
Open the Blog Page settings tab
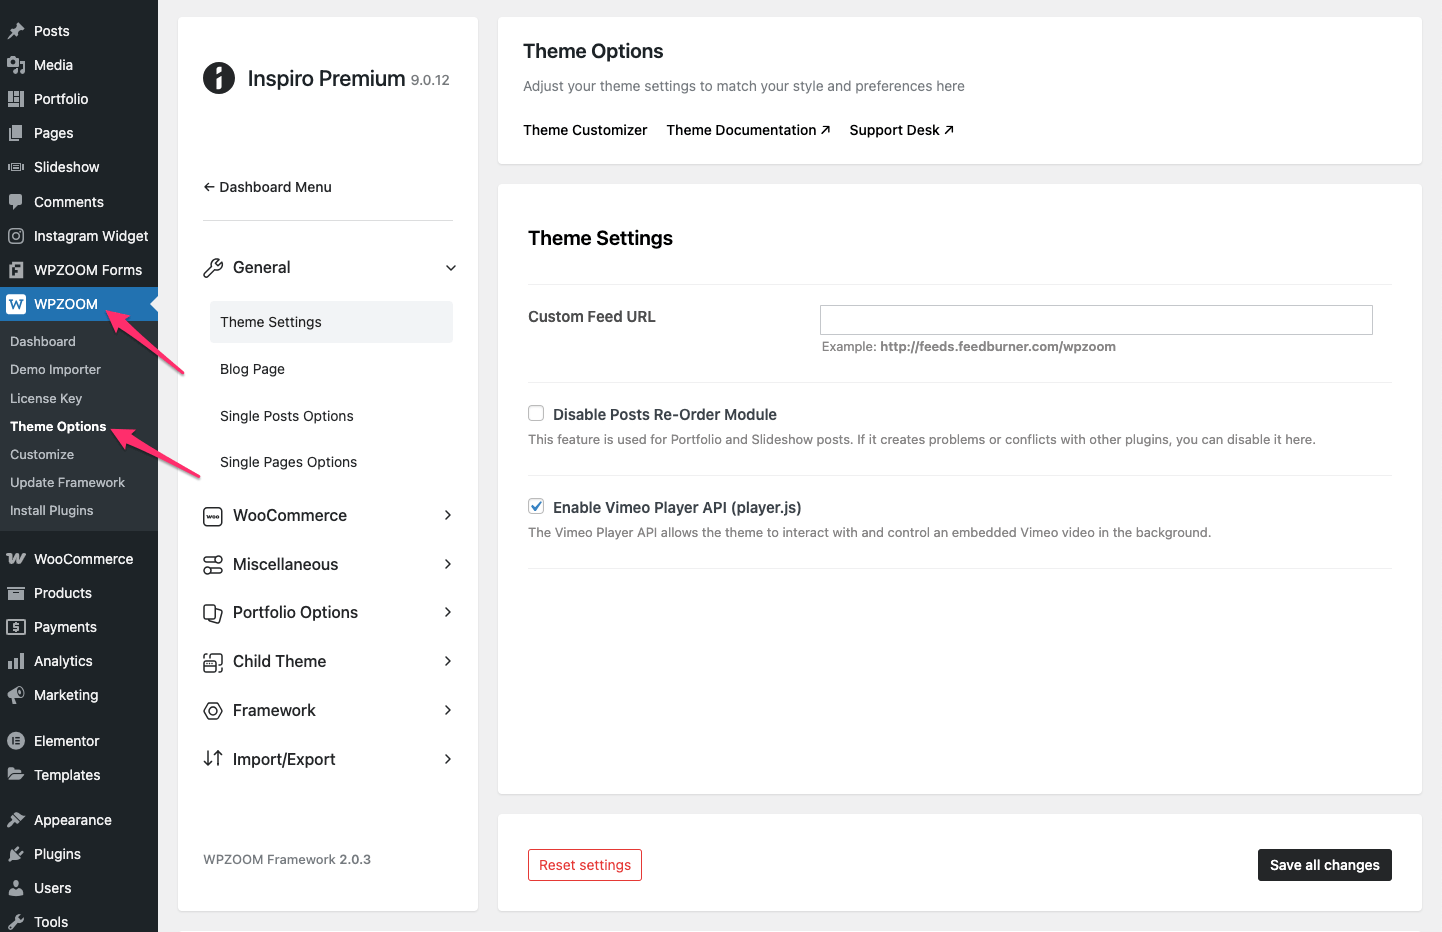[x=252, y=369]
